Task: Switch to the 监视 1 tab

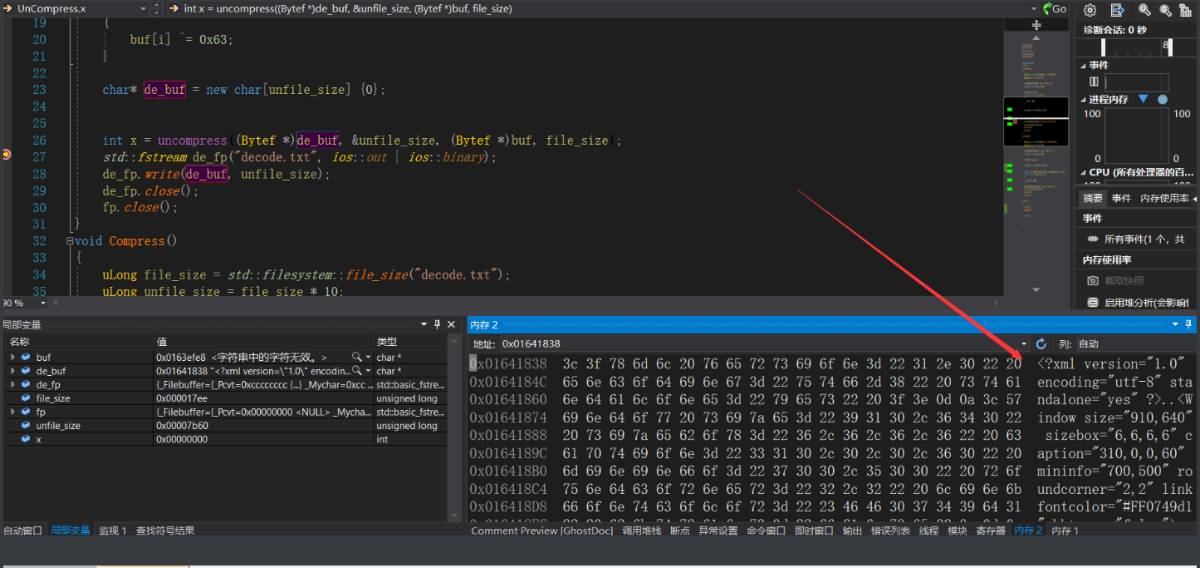Action: click(112, 530)
